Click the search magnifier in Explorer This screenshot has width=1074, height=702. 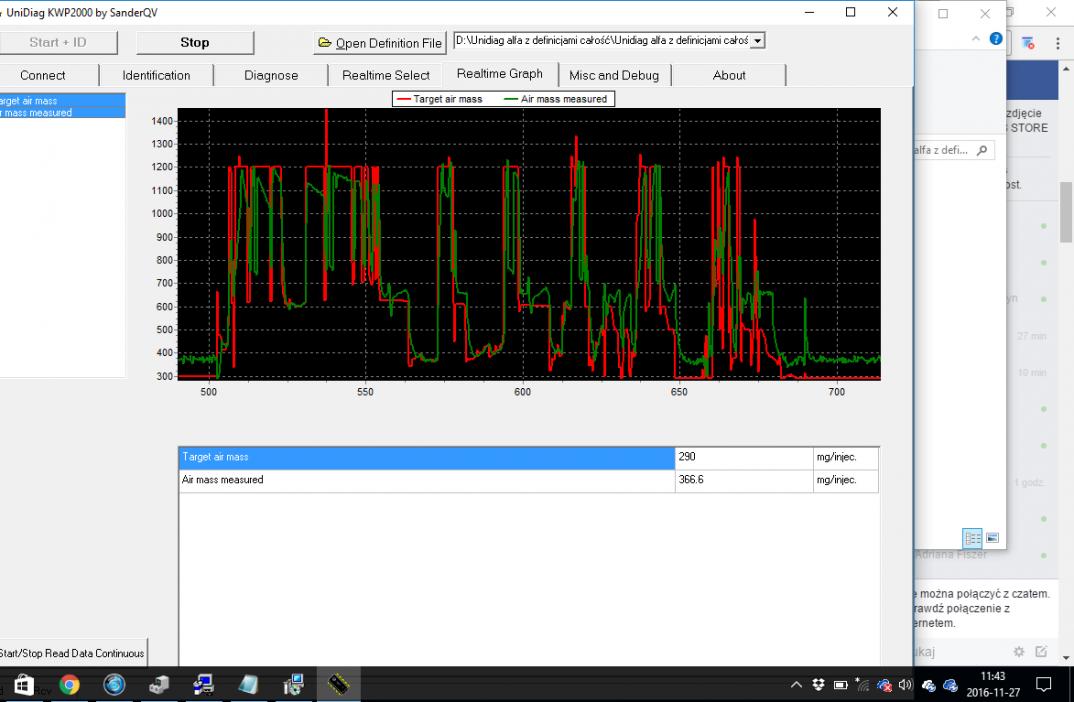click(x=982, y=151)
